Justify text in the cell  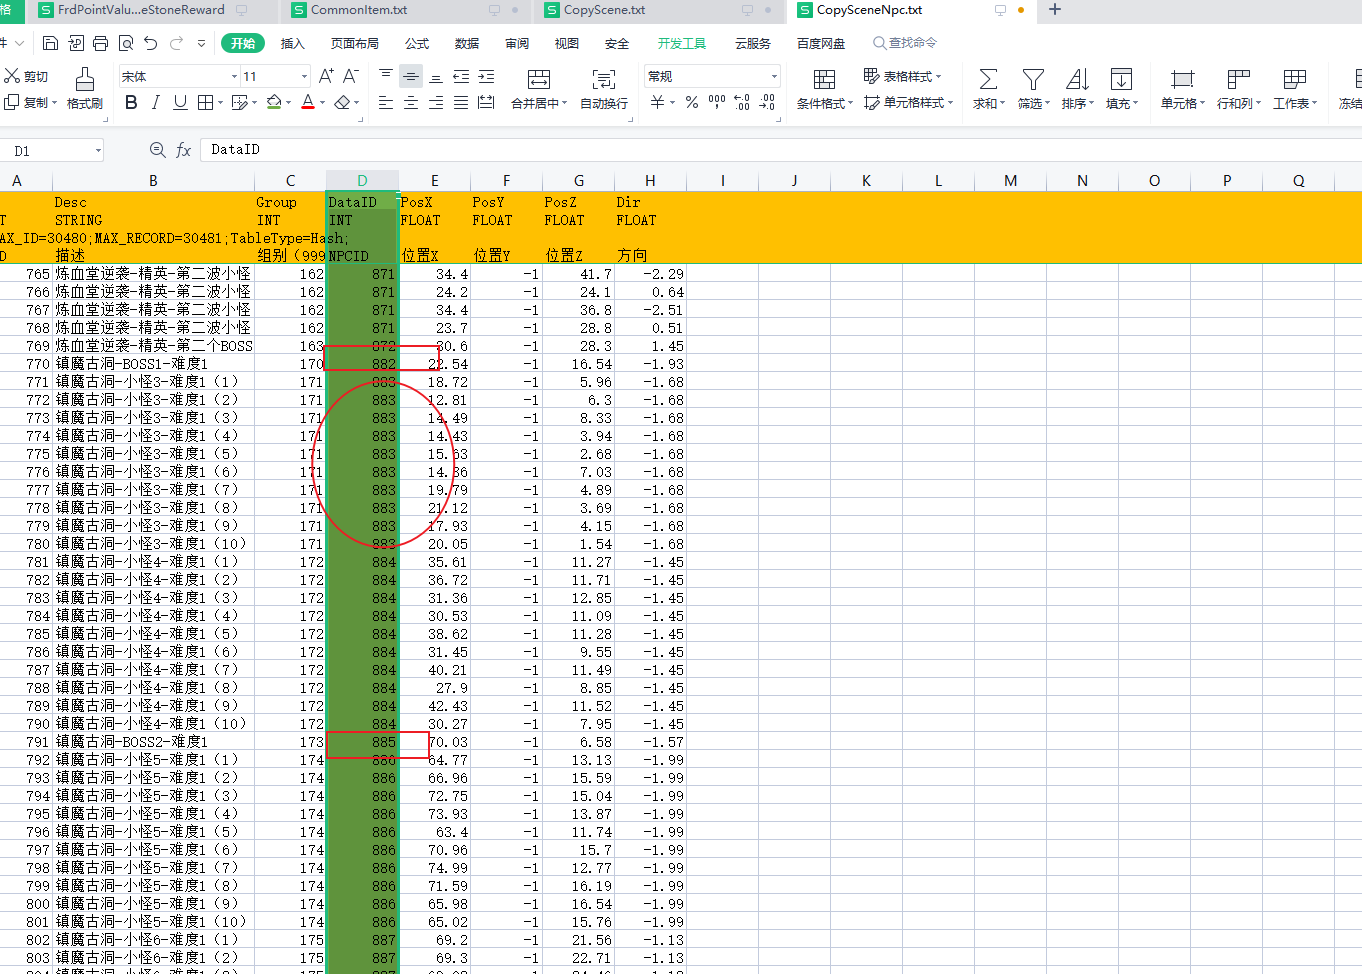click(x=461, y=102)
